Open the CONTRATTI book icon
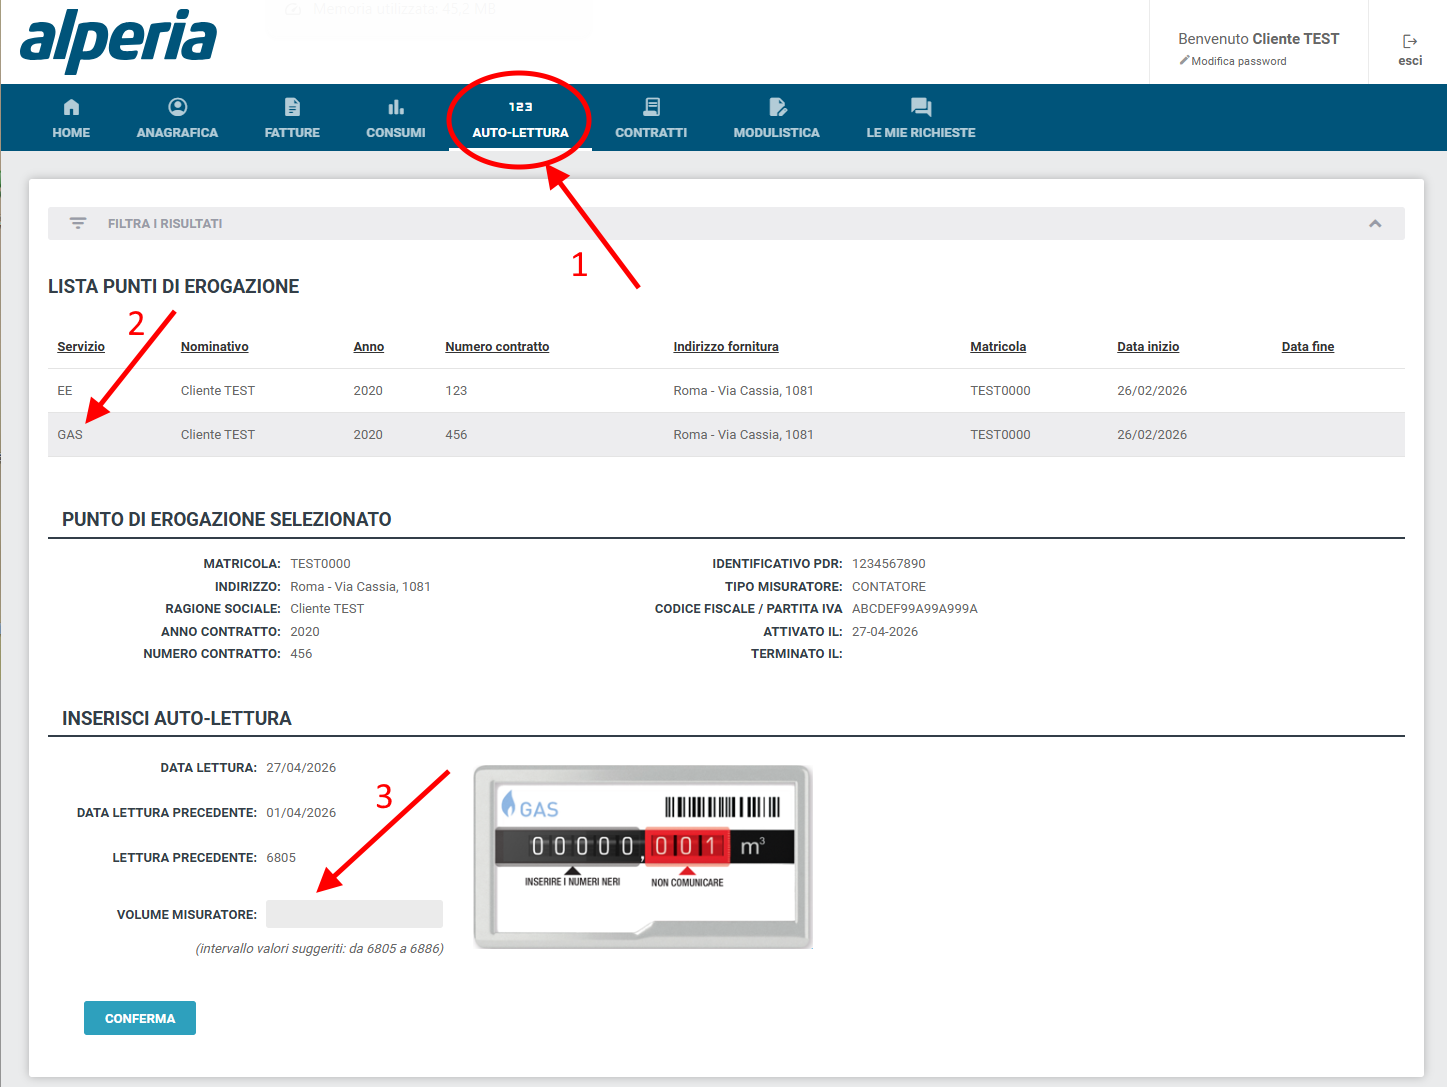Viewport: 1447px width, 1087px height. click(652, 107)
